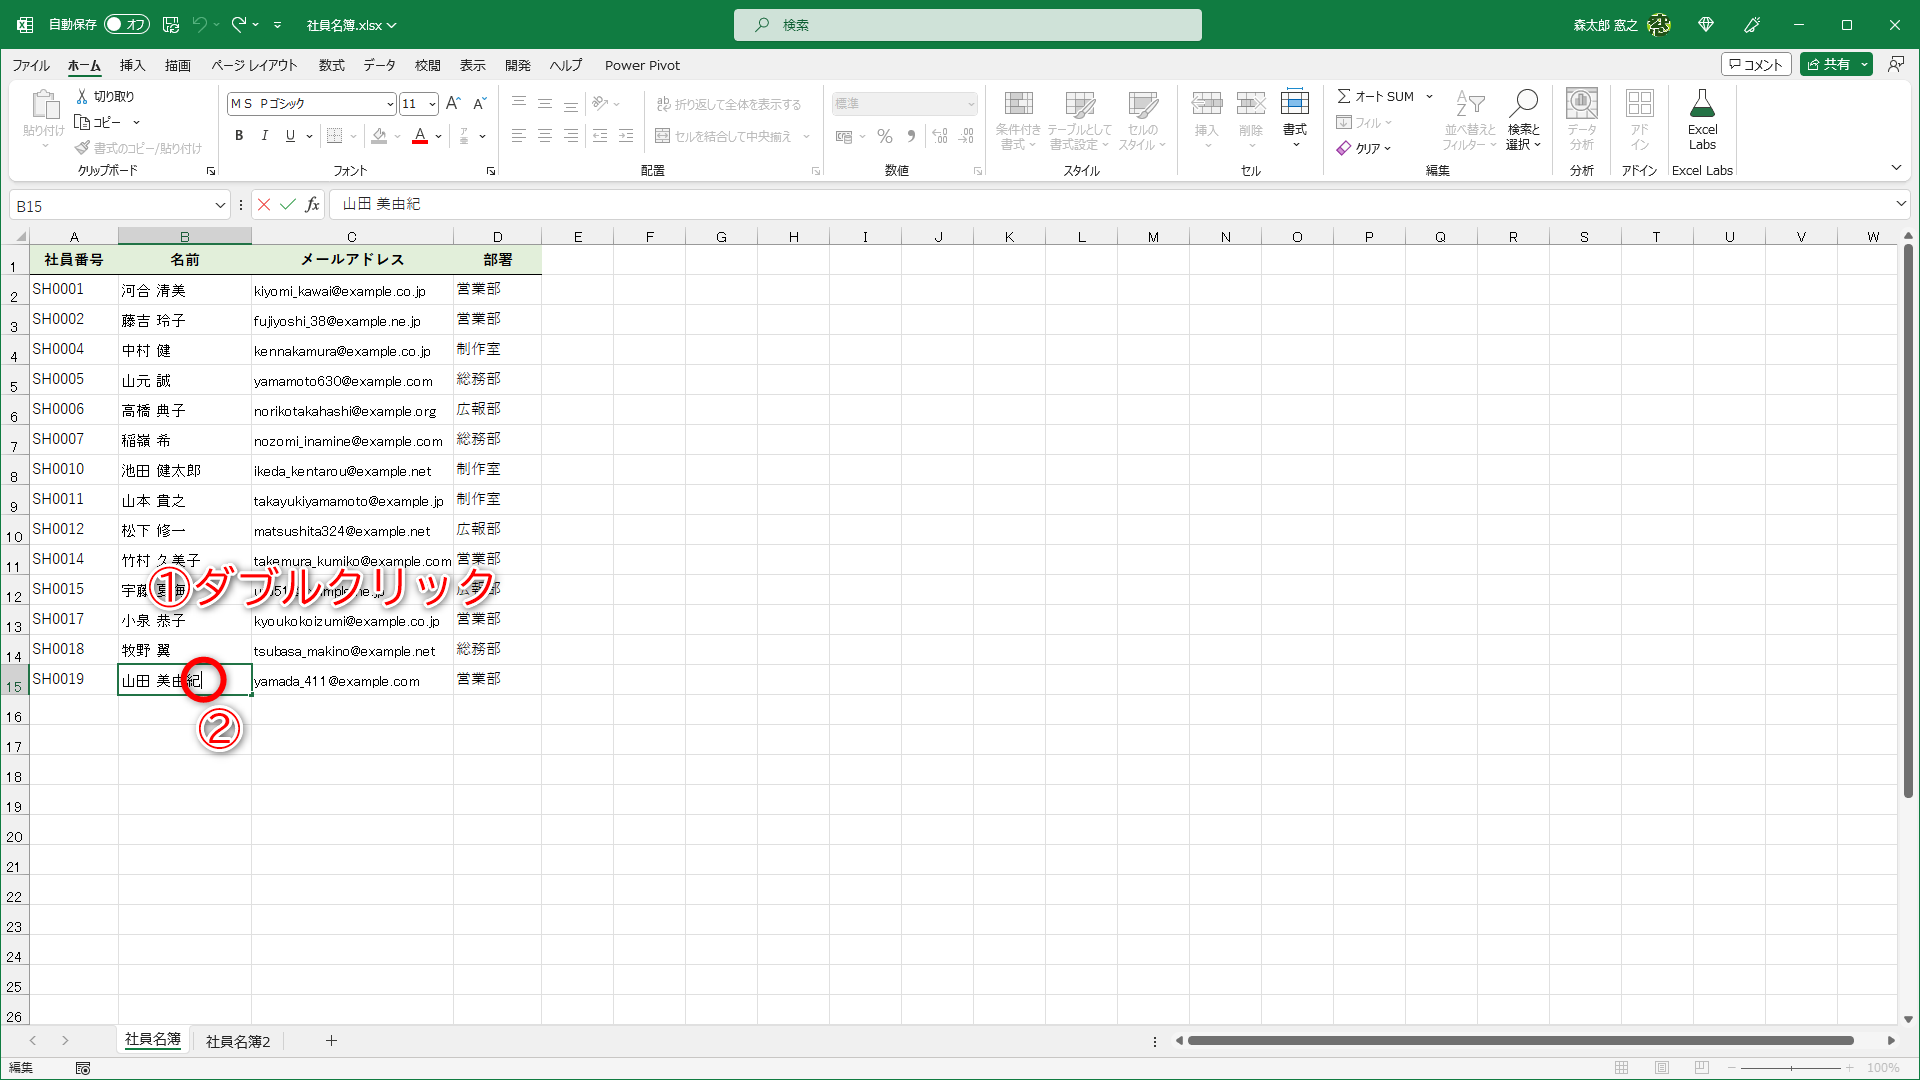Open the font name dropdown
The height and width of the screenshot is (1080, 1920).
click(x=390, y=104)
